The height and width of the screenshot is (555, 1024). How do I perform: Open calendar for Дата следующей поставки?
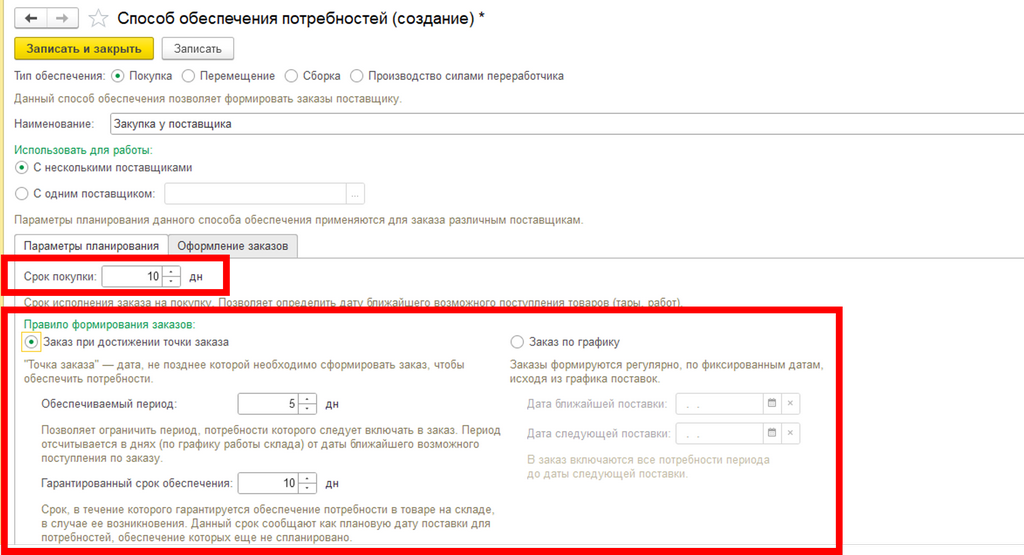[772, 433]
